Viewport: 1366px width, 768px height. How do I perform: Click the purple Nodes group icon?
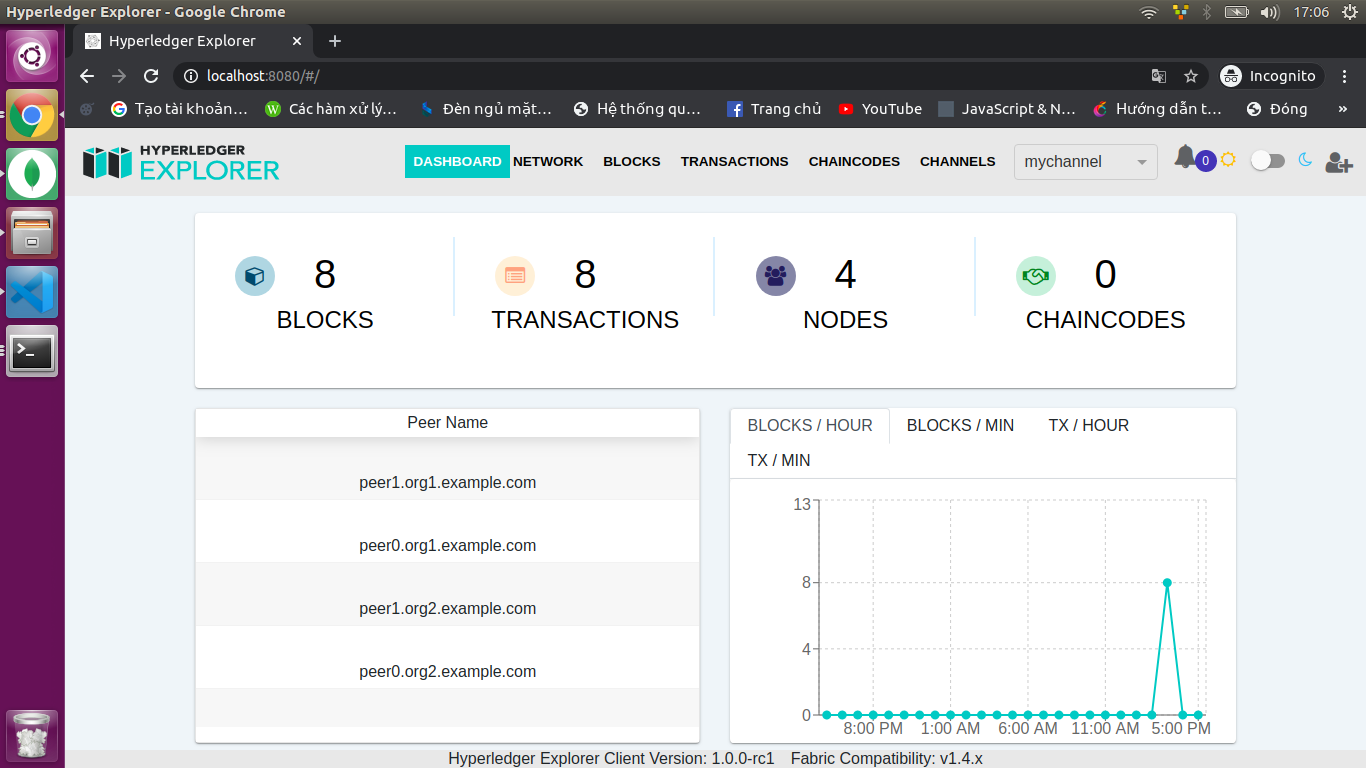pos(776,276)
